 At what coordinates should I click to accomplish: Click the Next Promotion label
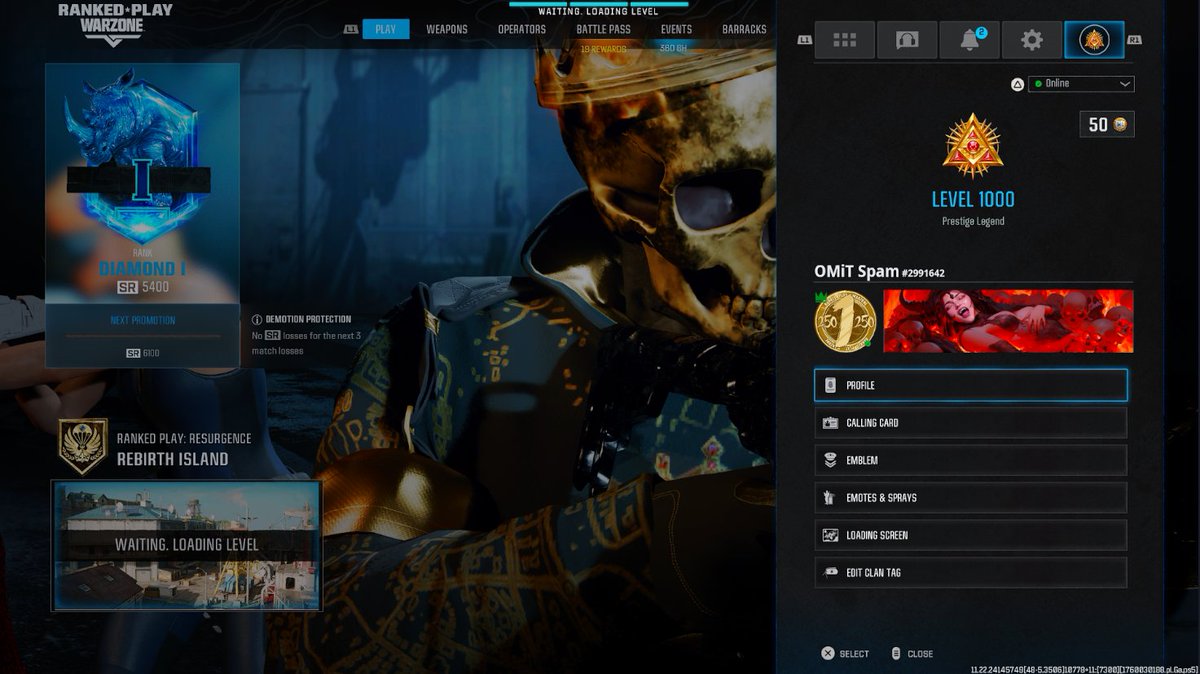point(142,320)
